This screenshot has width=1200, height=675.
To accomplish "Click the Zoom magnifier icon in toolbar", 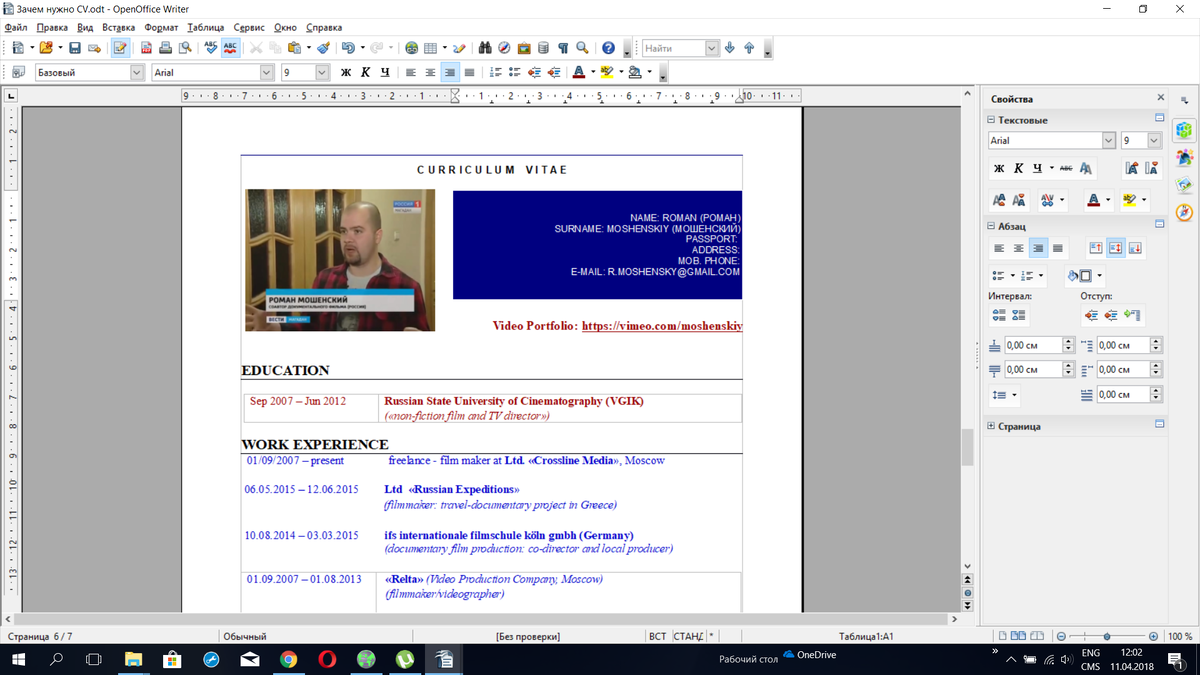I will coord(582,48).
